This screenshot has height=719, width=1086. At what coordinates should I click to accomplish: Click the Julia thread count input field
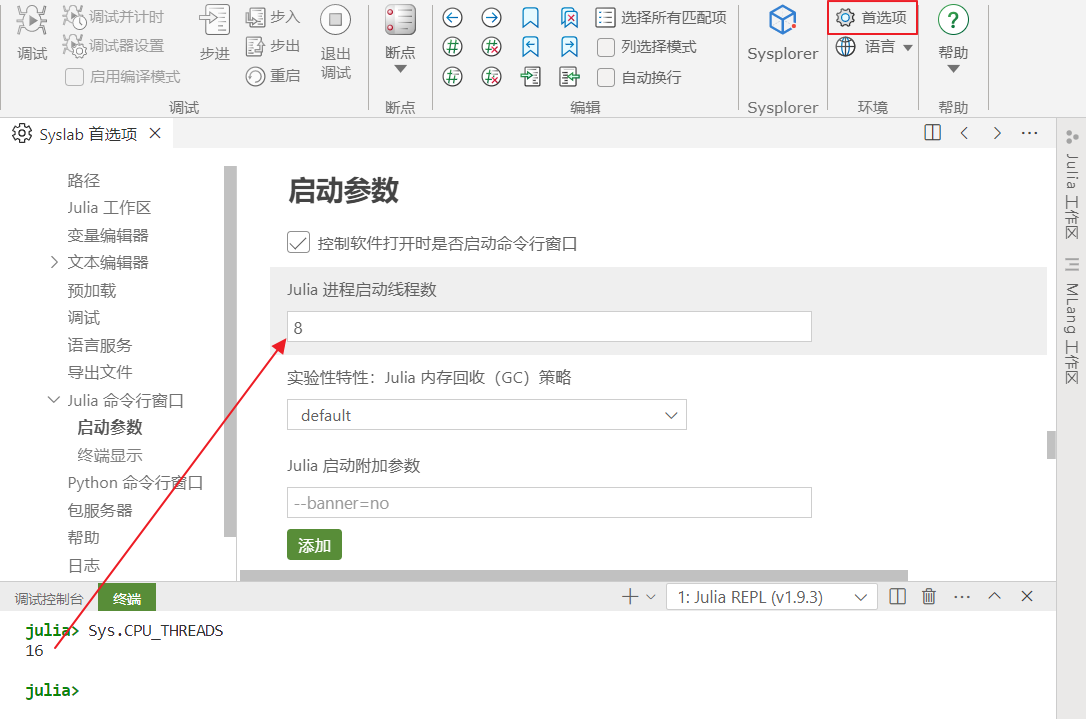(548, 327)
